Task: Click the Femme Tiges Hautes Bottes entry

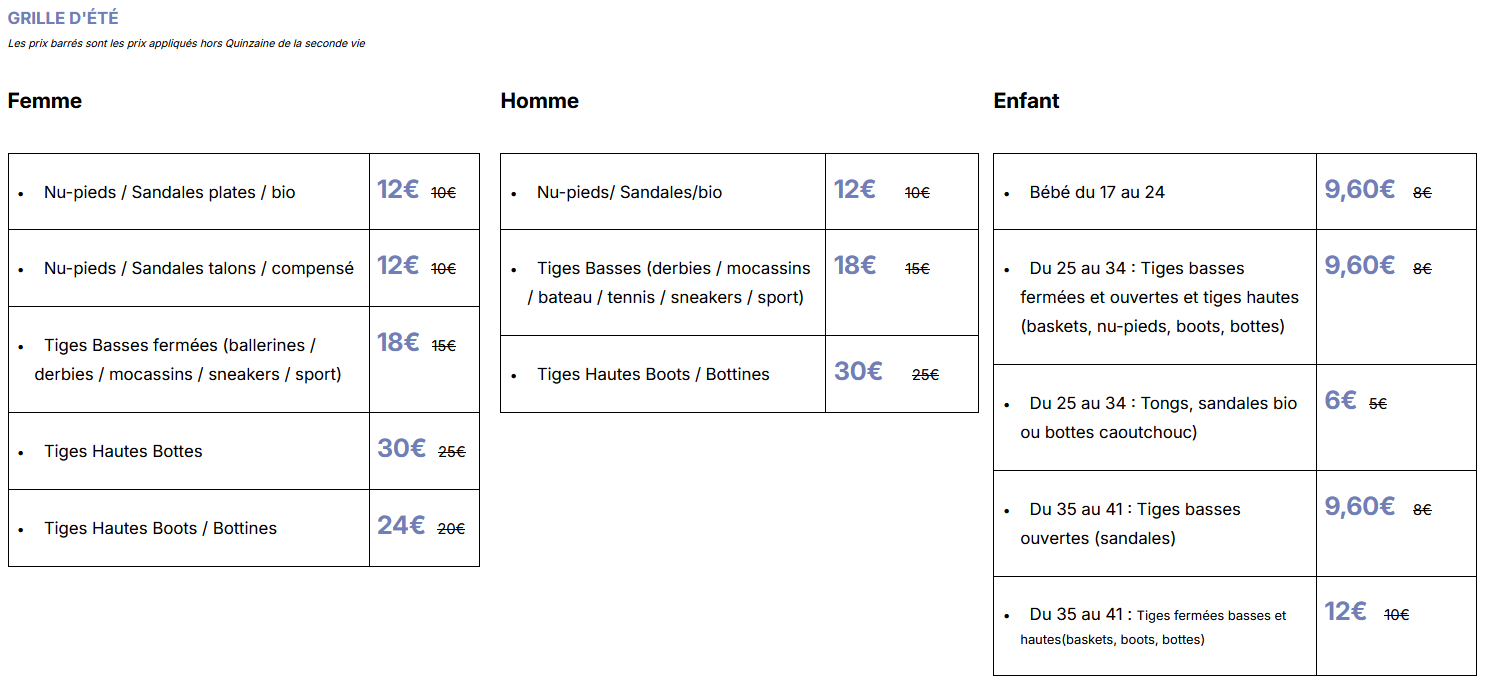Action: point(123,451)
